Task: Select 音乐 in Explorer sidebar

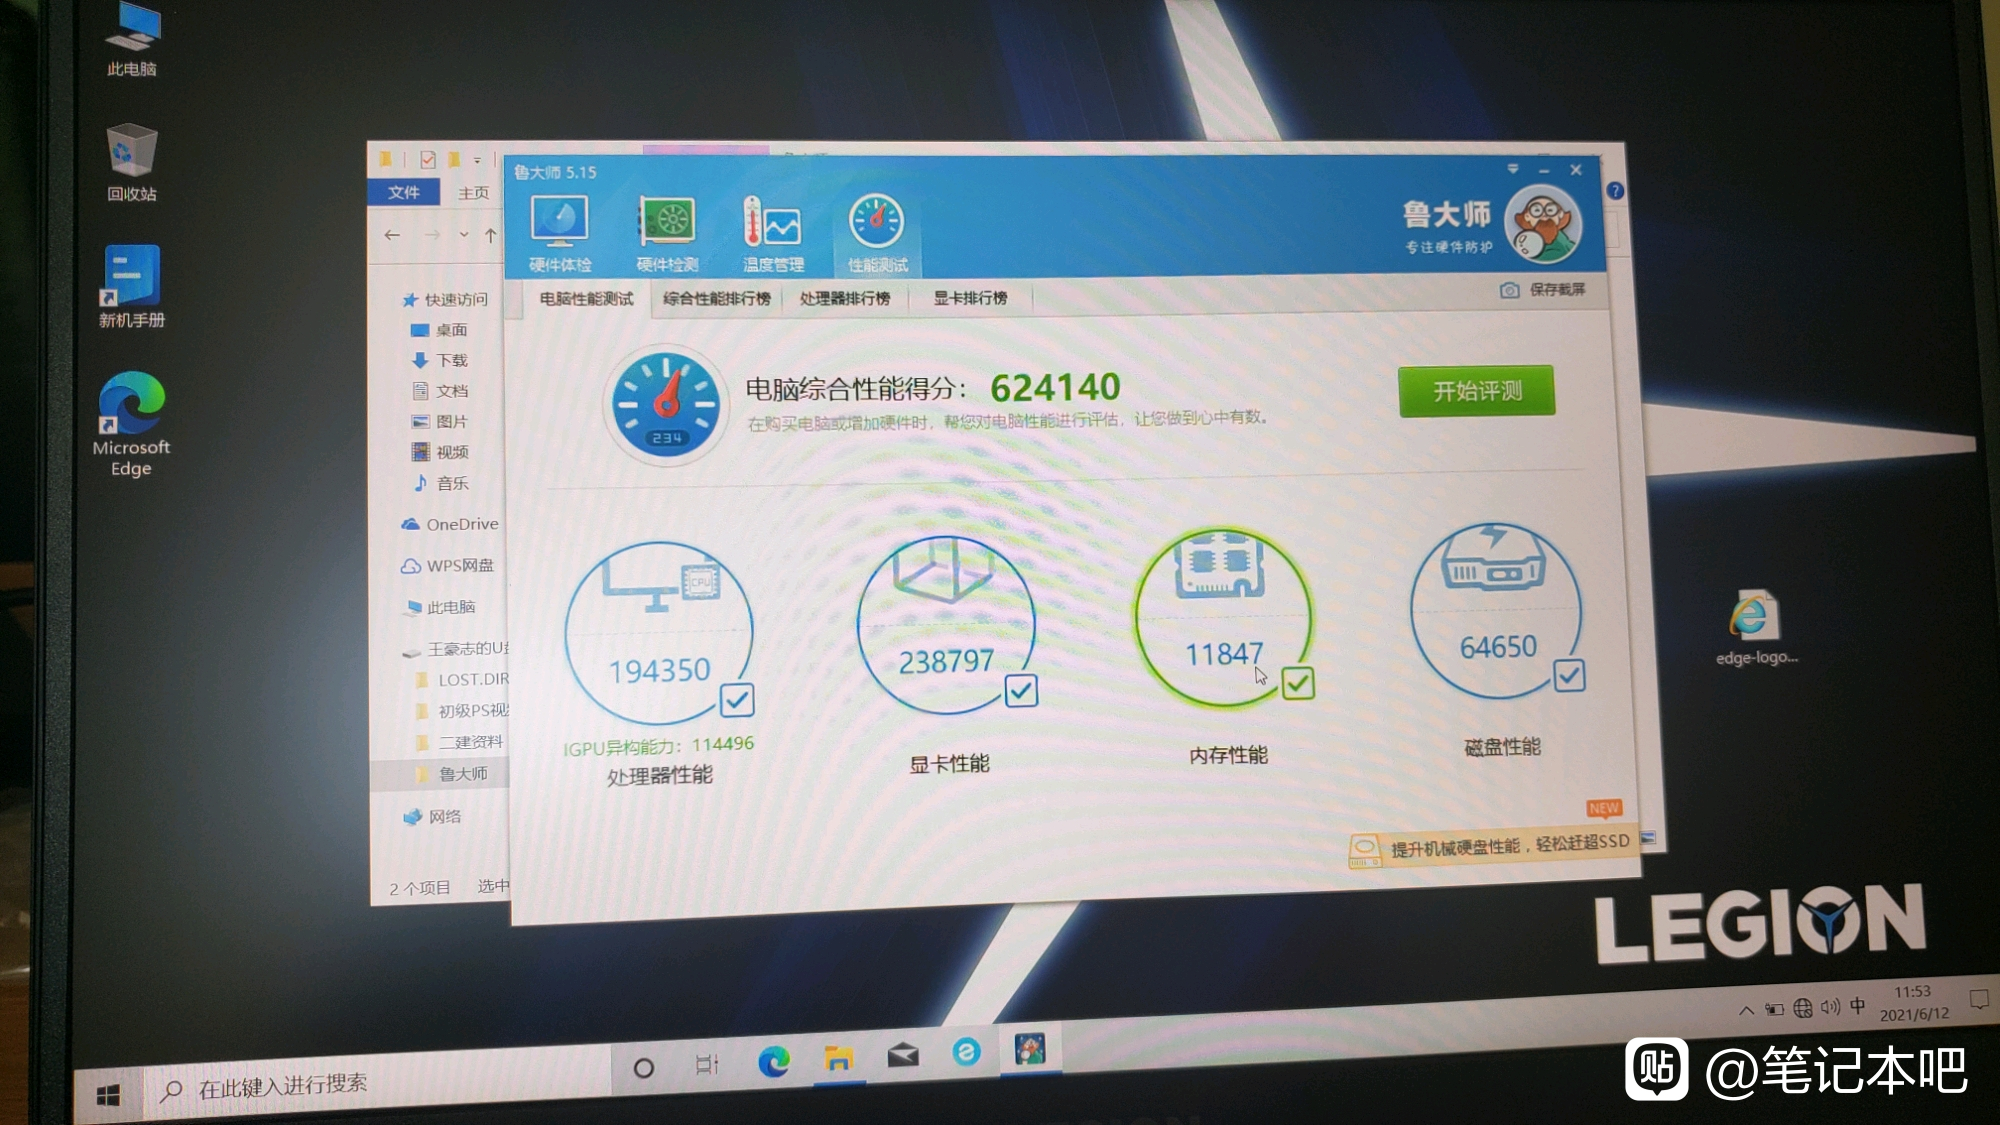Action: (x=441, y=483)
